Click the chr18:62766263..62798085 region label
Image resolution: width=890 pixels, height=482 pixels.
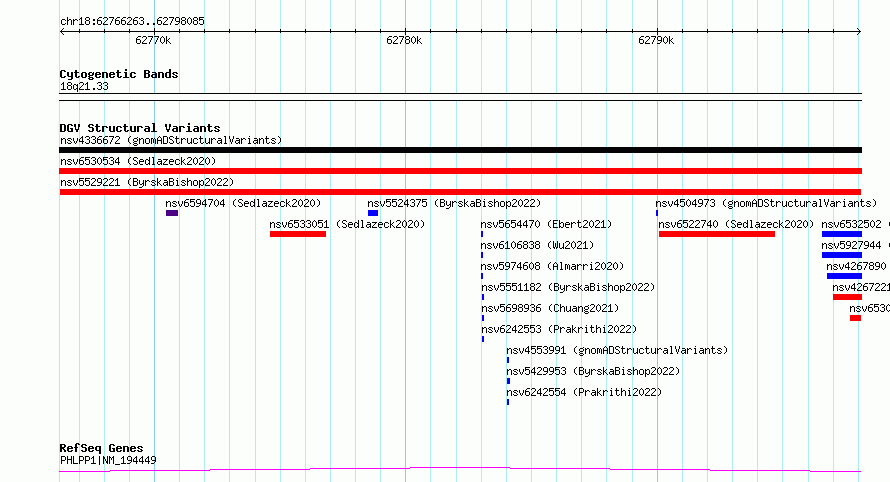click(x=132, y=21)
